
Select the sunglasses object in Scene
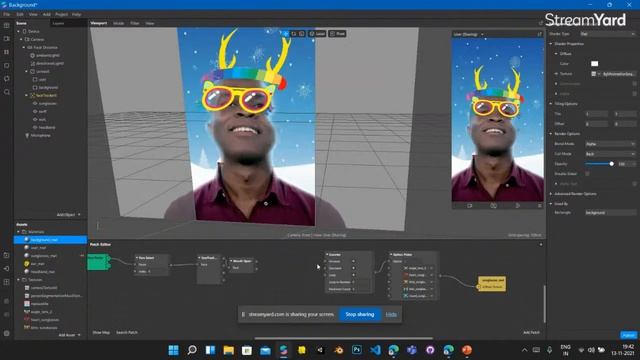[x=47, y=104]
